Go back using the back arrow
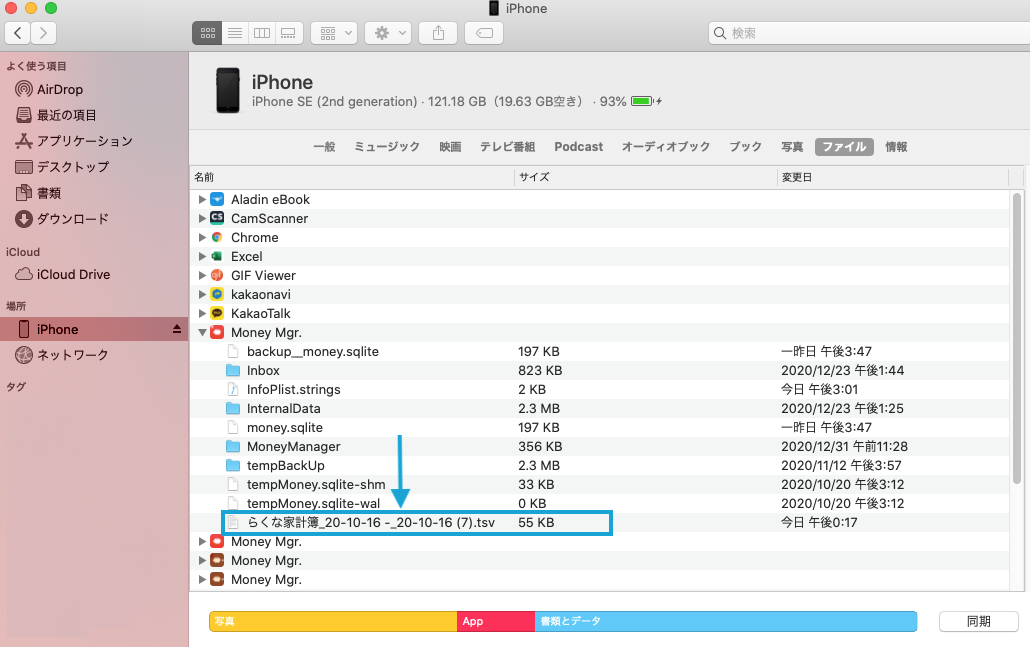 (x=17, y=33)
